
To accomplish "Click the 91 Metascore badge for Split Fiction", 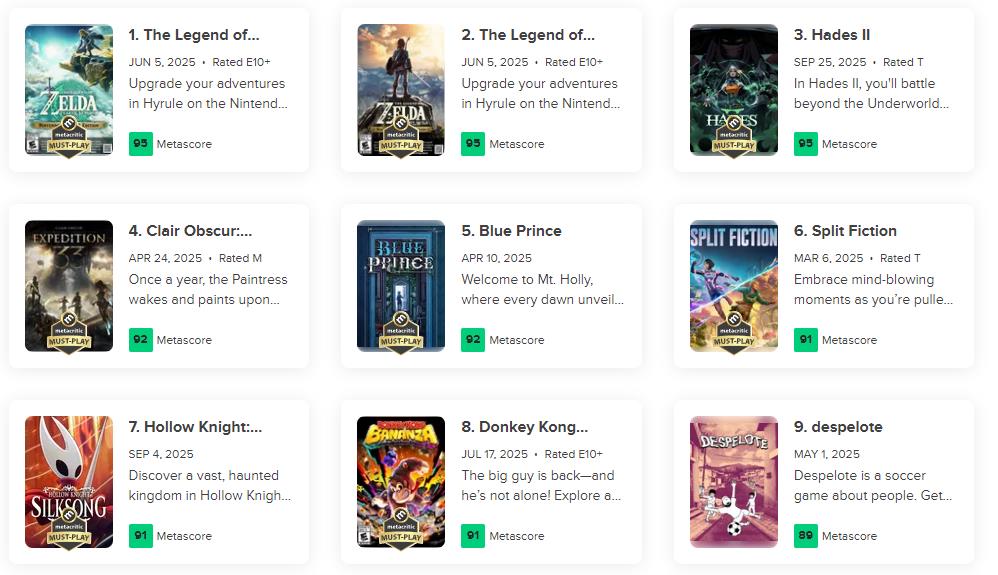I will pos(805,340).
